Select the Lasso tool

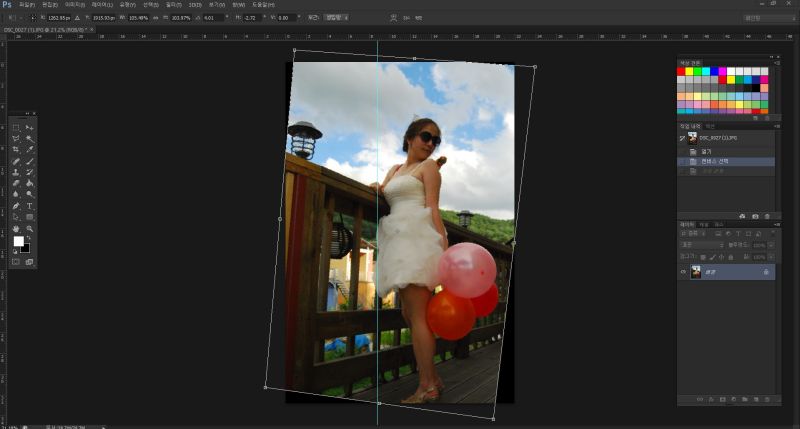coord(16,139)
